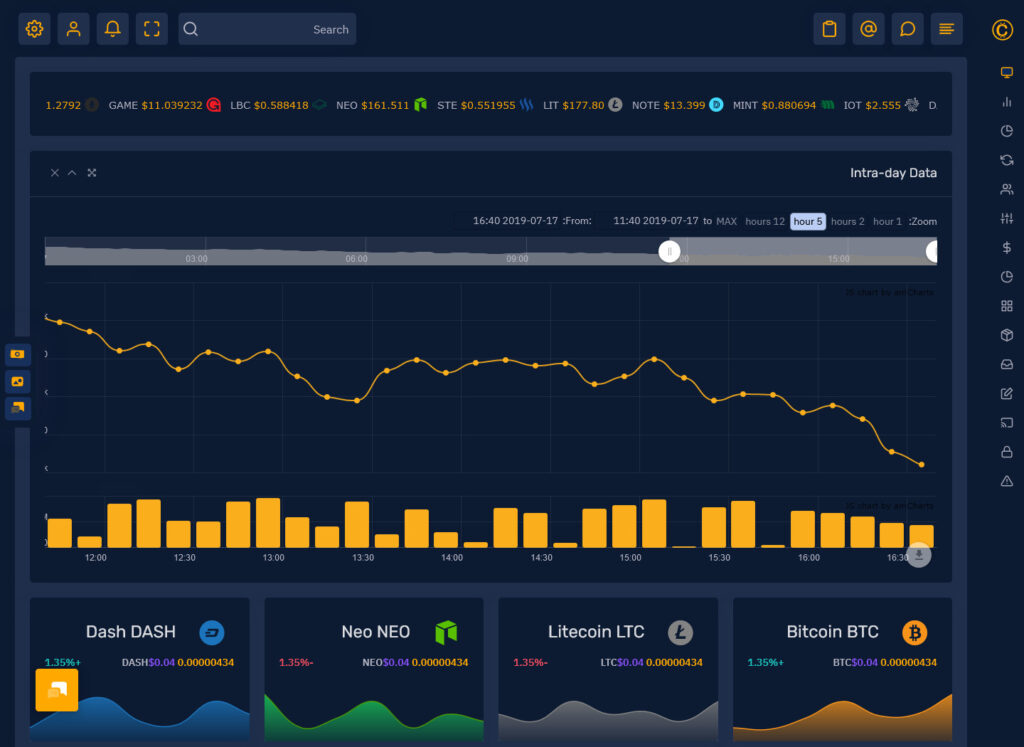Click the camera floating button on the left
Screen dimensions: 1024x747
click(x=16, y=354)
